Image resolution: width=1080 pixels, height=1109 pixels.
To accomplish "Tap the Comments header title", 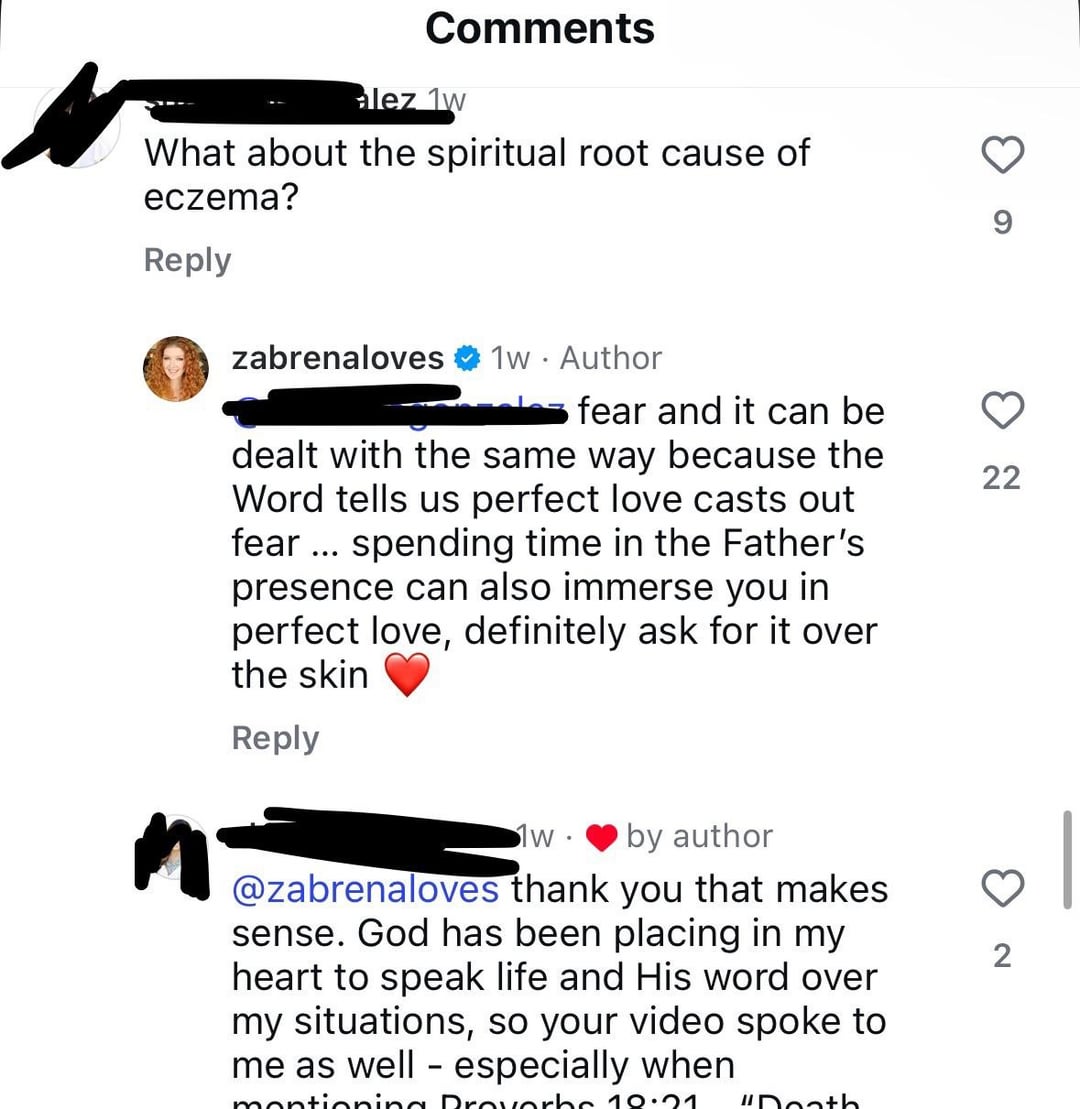I will pyautogui.click(x=540, y=28).
